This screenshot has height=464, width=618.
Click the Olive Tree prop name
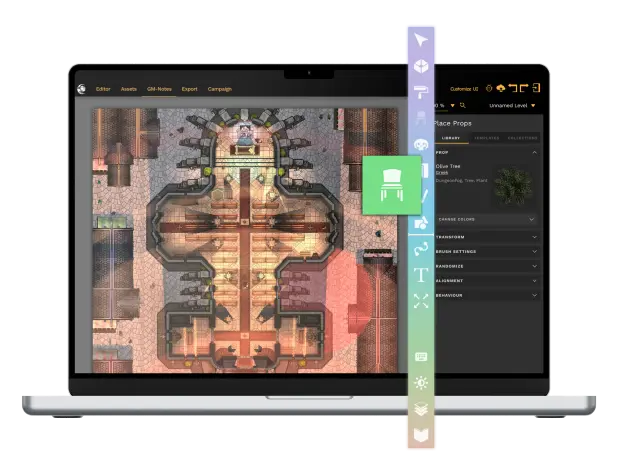[x=448, y=166]
